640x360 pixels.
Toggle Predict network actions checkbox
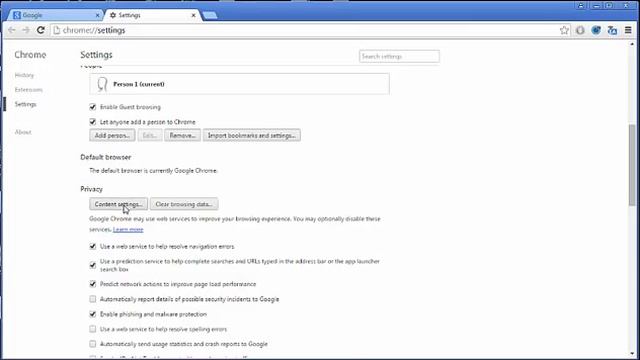point(93,284)
